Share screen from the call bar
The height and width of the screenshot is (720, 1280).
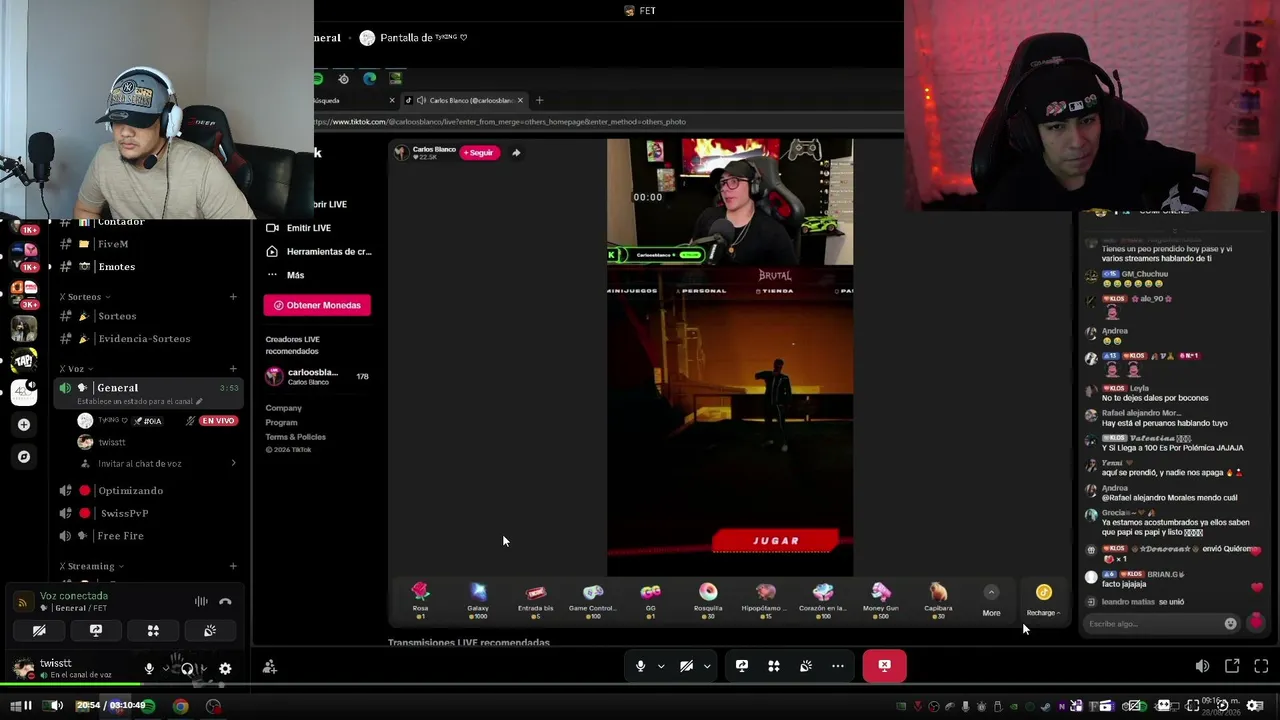[x=742, y=666]
